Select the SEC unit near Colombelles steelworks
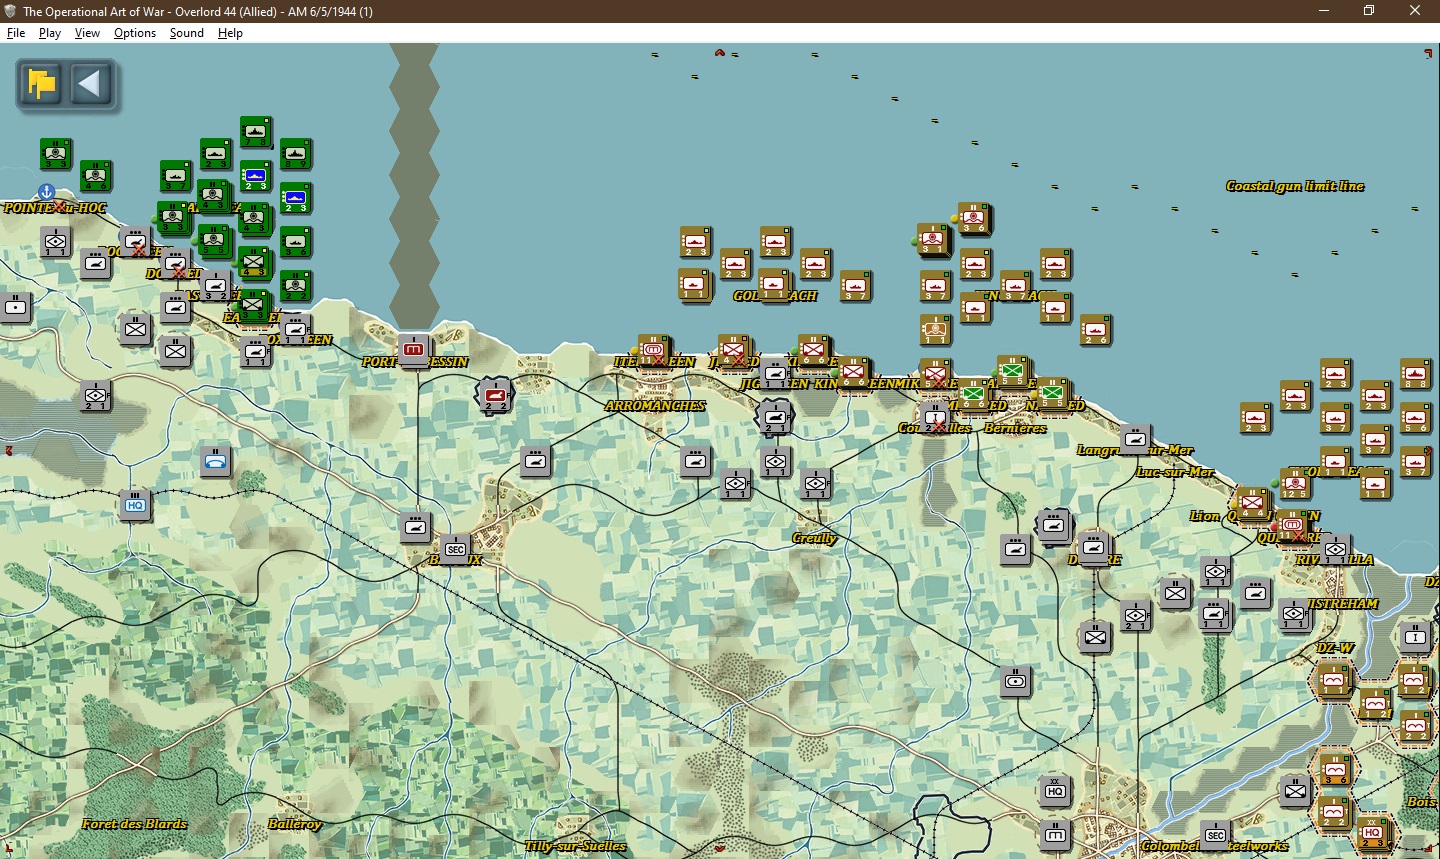 point(1216,835)
